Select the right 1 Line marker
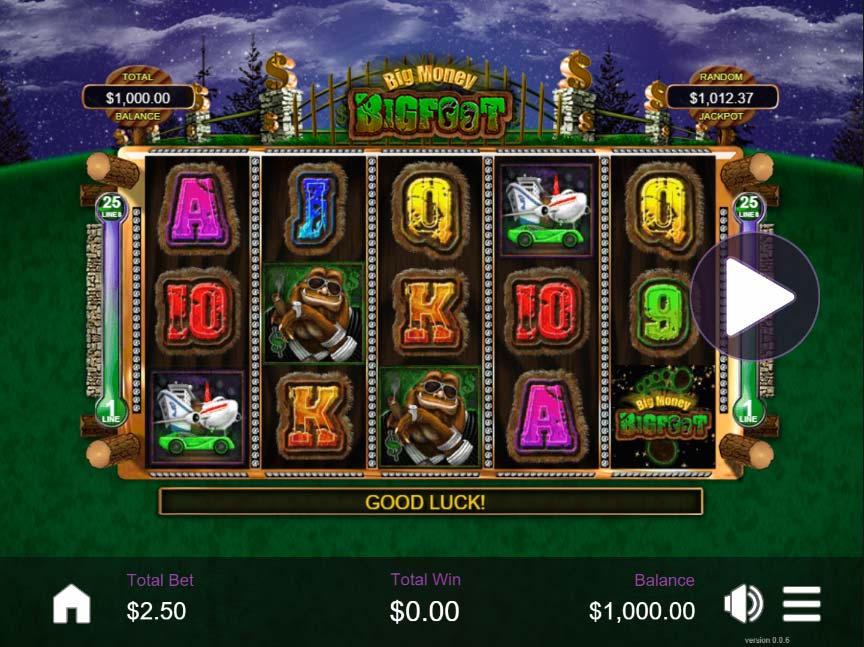This screenshot has width=864, height=647. coord(748,412)
